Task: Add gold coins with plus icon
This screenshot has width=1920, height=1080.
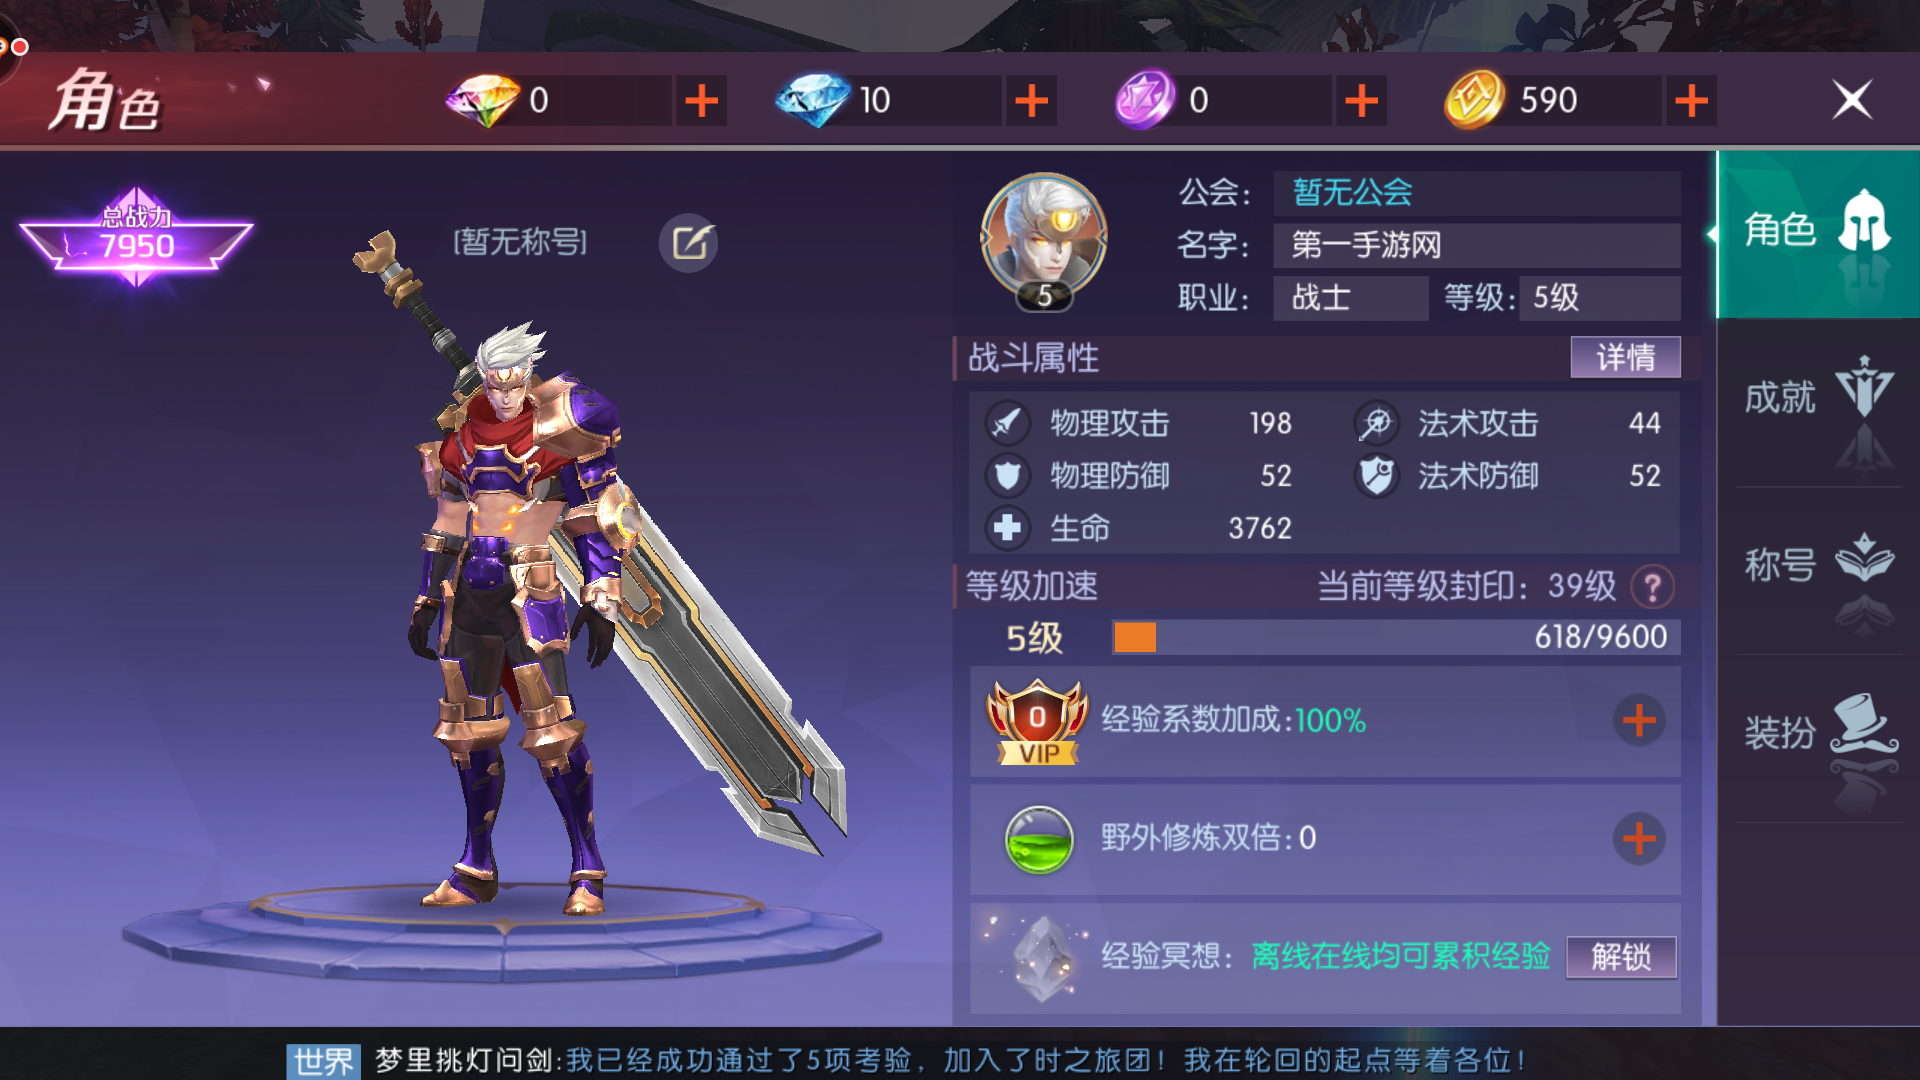Action: tap(1691, 100)
